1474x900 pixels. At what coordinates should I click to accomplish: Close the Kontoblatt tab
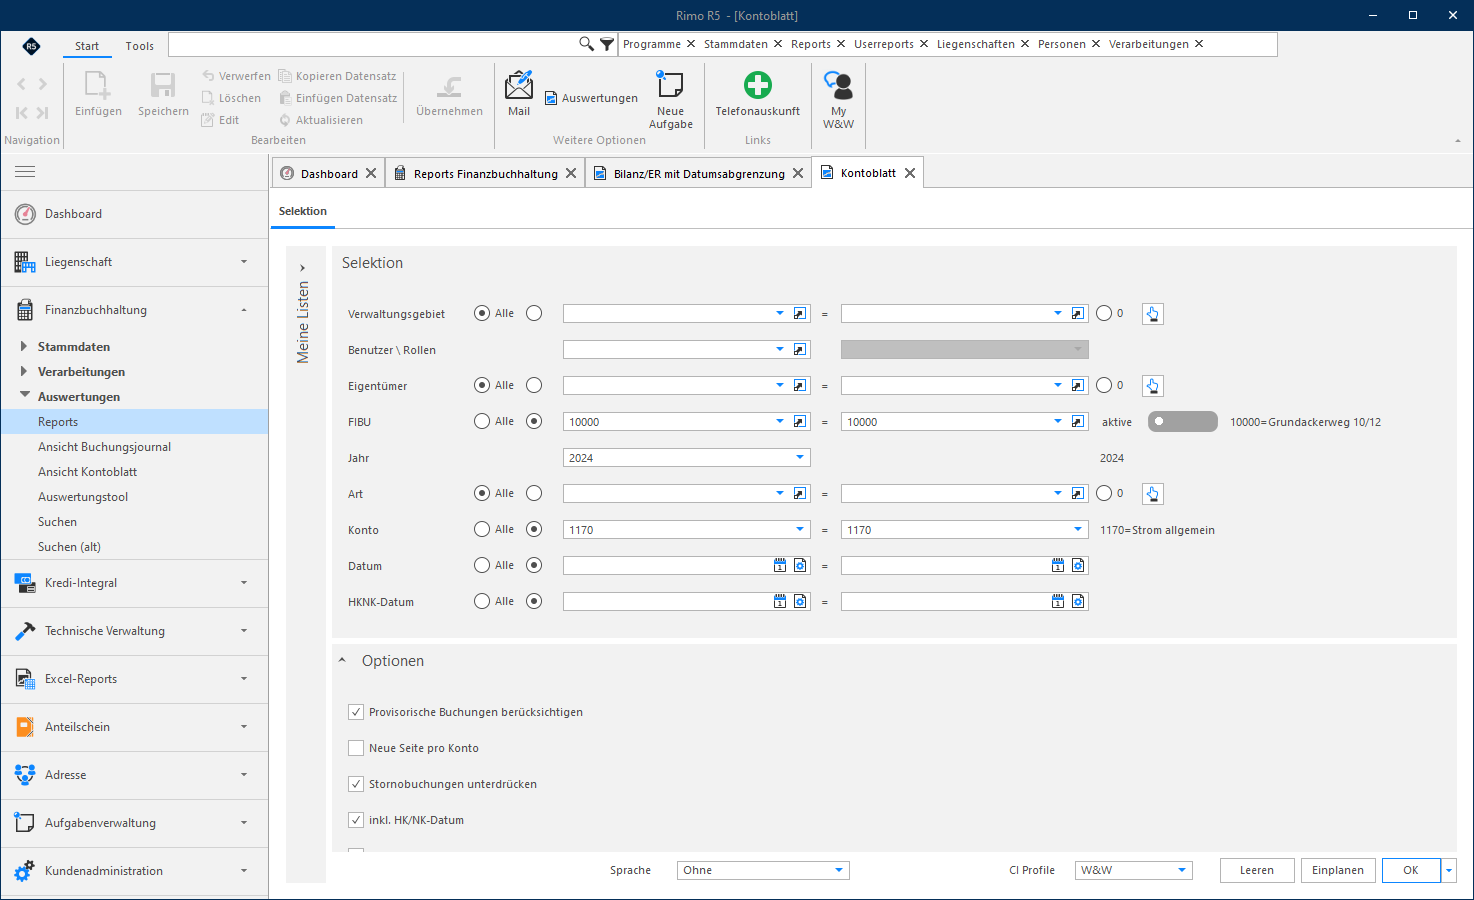click(910, 173)
